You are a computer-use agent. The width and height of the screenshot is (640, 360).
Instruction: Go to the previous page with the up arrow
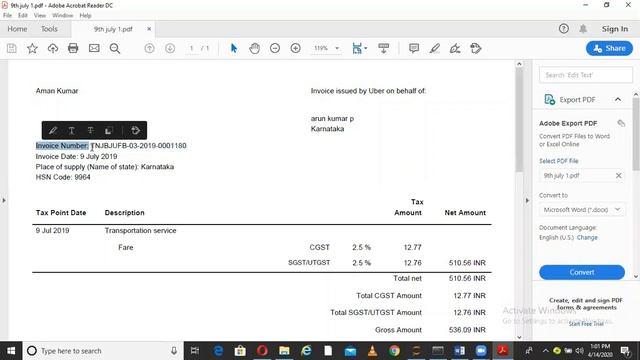[x=150, y=49]
